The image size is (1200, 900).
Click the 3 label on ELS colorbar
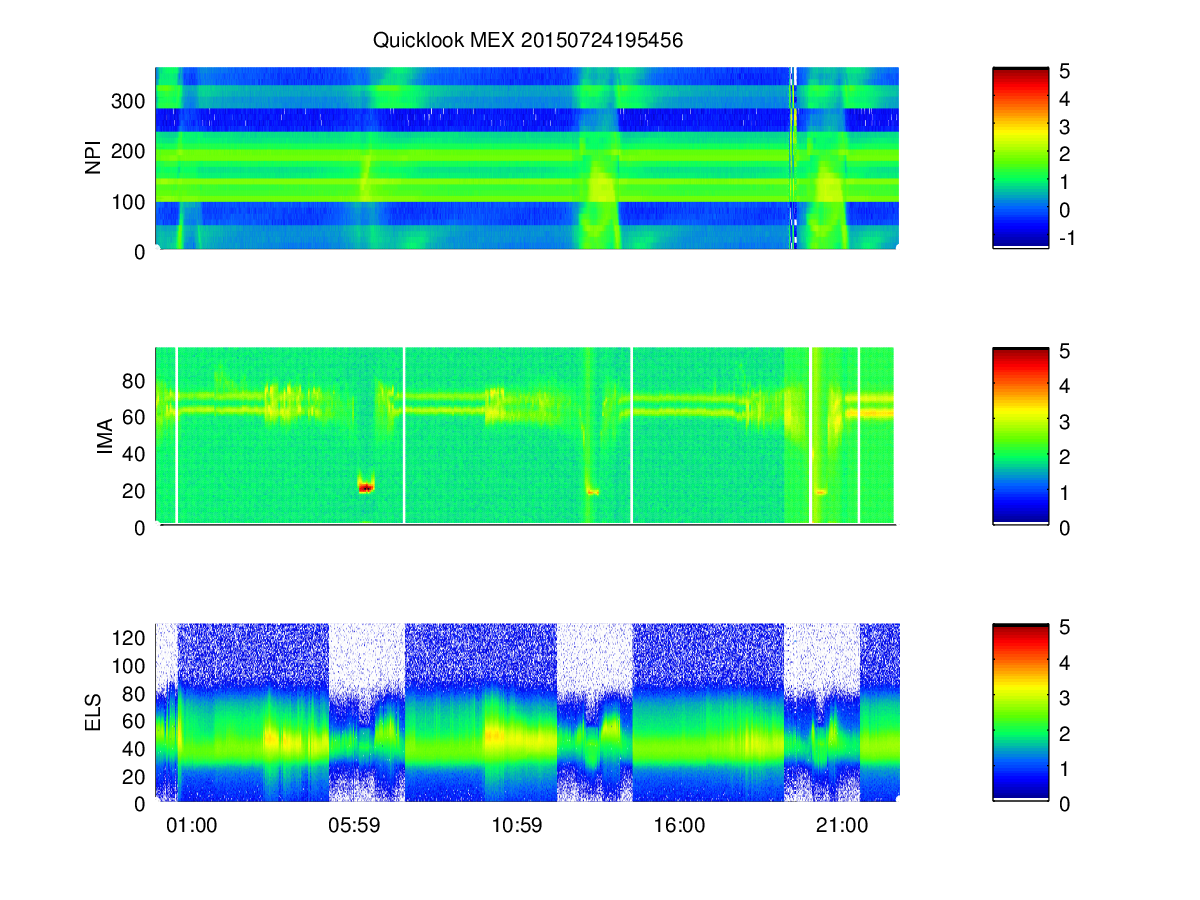[x=1065, y=697]
